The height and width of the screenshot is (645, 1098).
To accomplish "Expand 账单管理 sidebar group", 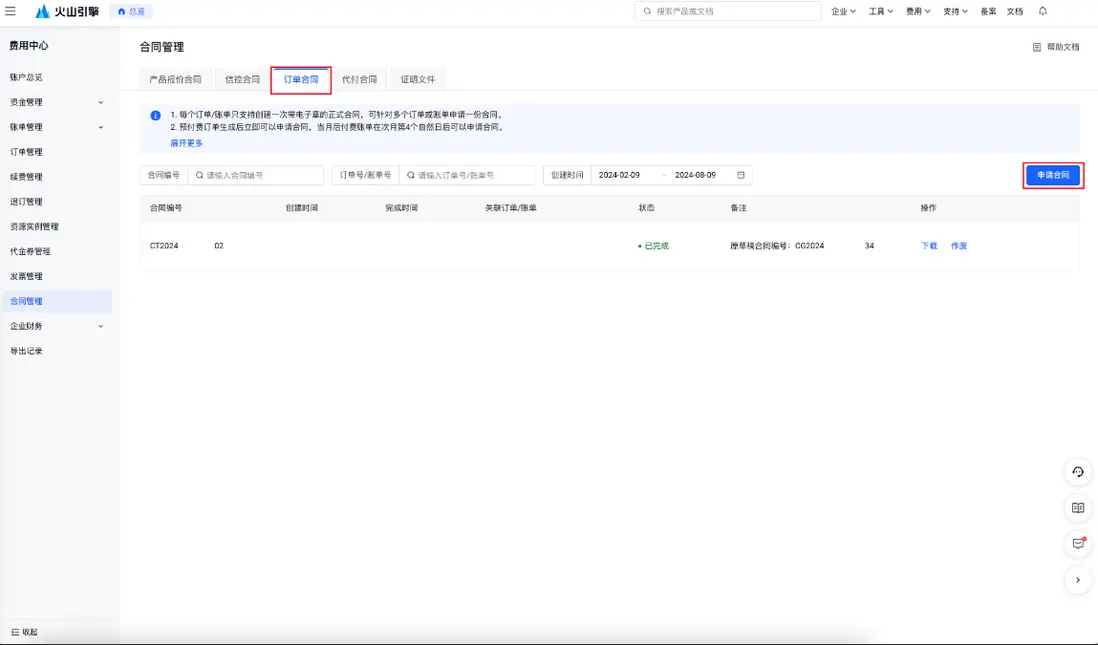I will pyautogui.click(x=56, y=127).
